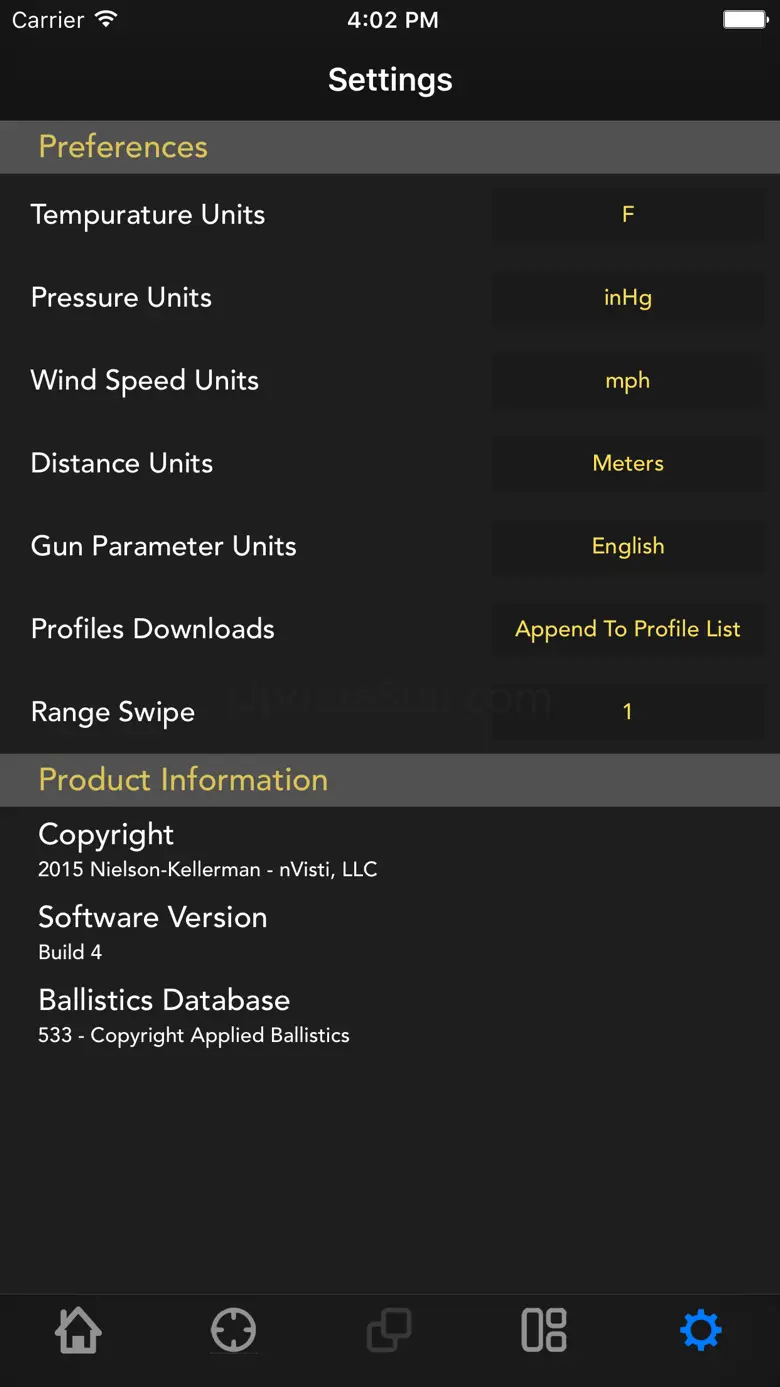Tap the Append To Profile List button
780x1387 pixels.
[x=628, y=629]
